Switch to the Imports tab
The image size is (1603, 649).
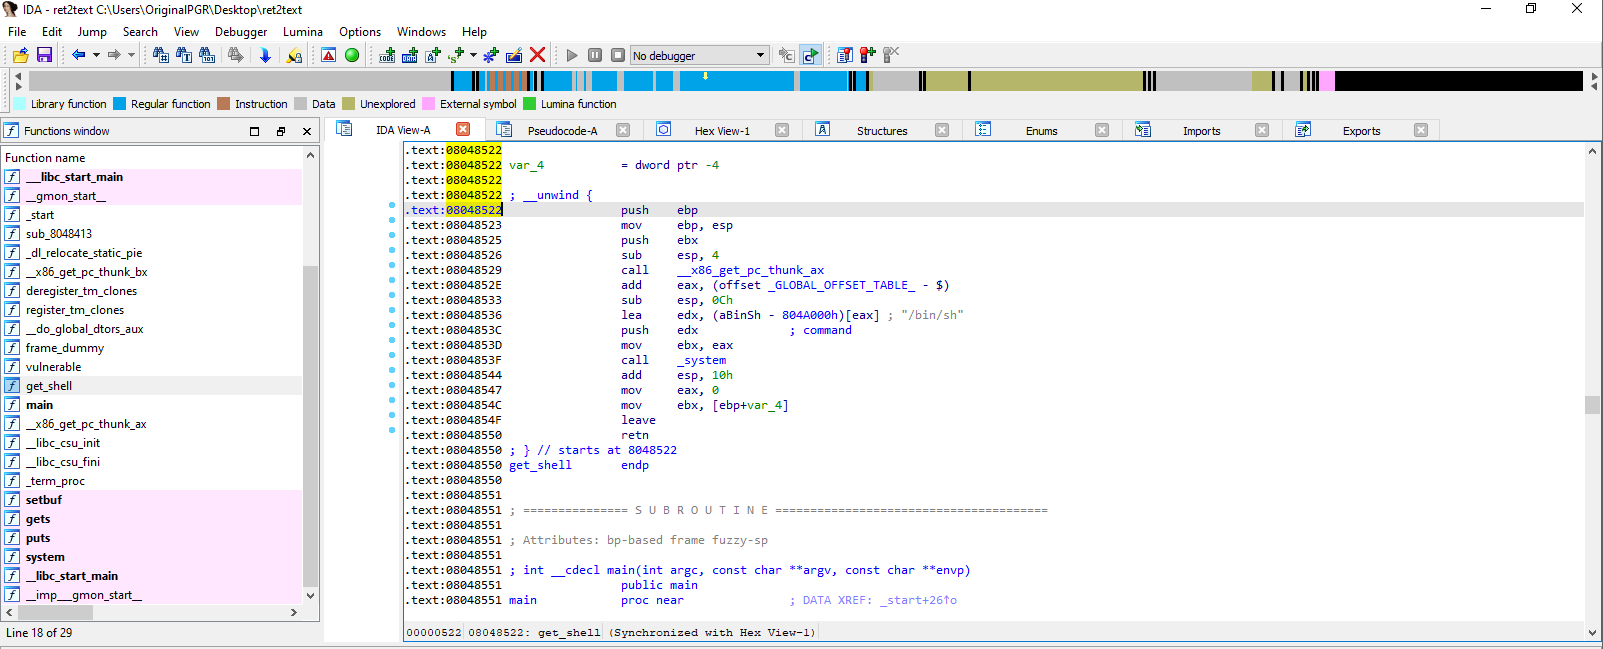[x=1201, y=130]
